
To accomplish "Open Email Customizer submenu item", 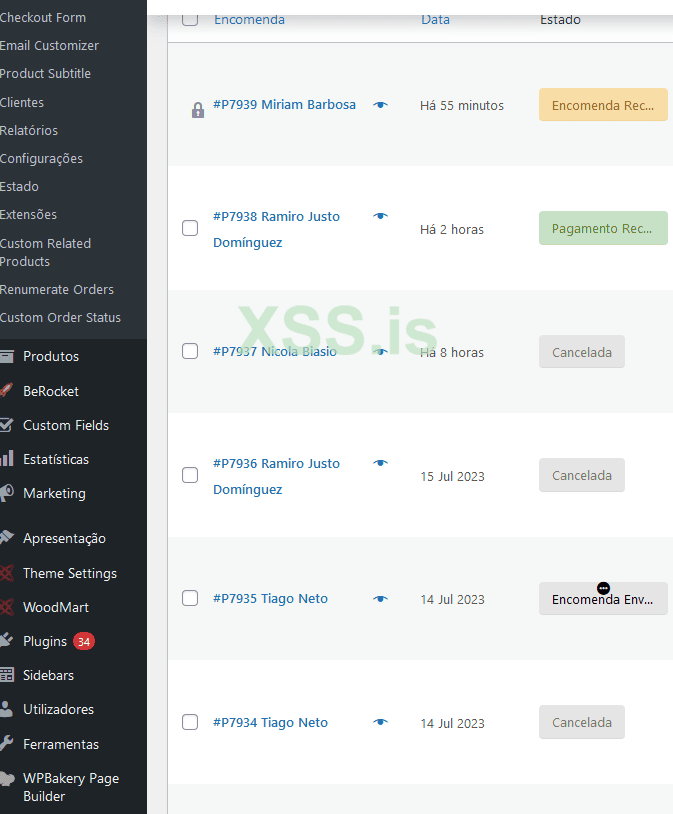I will [x=49, y=46].
